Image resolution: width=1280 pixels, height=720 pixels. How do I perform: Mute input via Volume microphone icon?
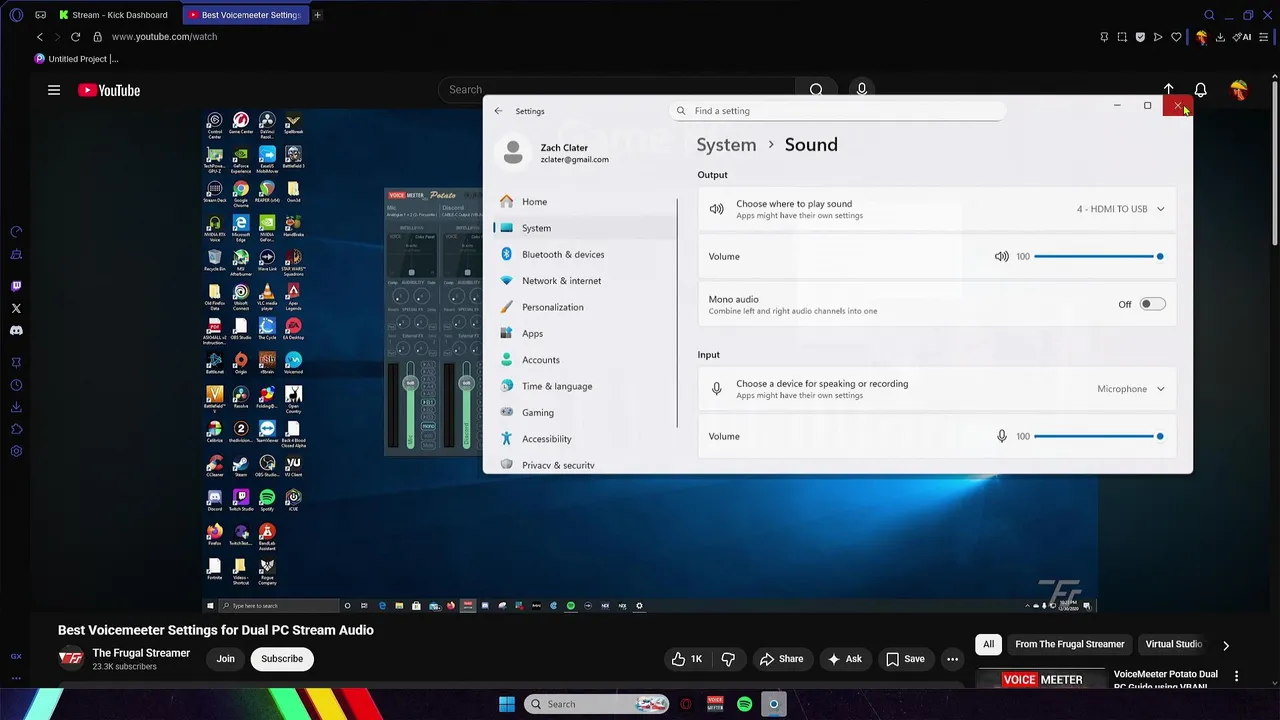[1001, 437]
